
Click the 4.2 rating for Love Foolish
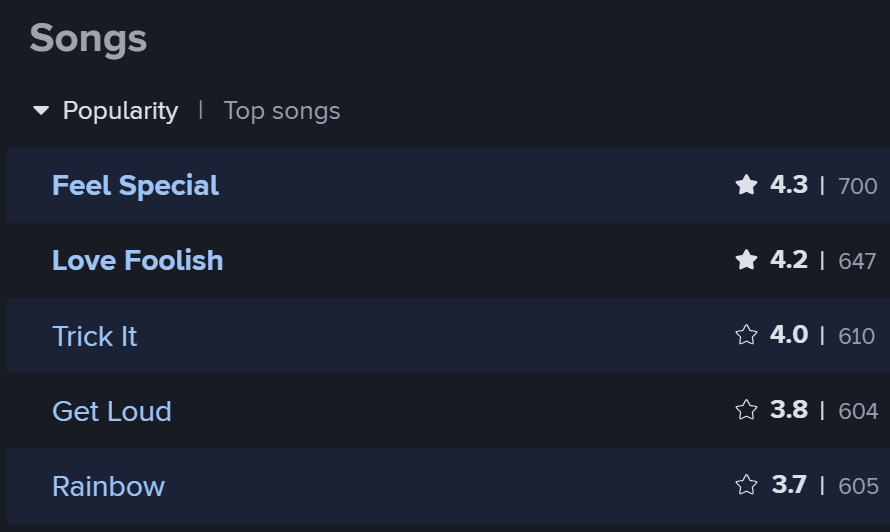[x=789, y=260]
